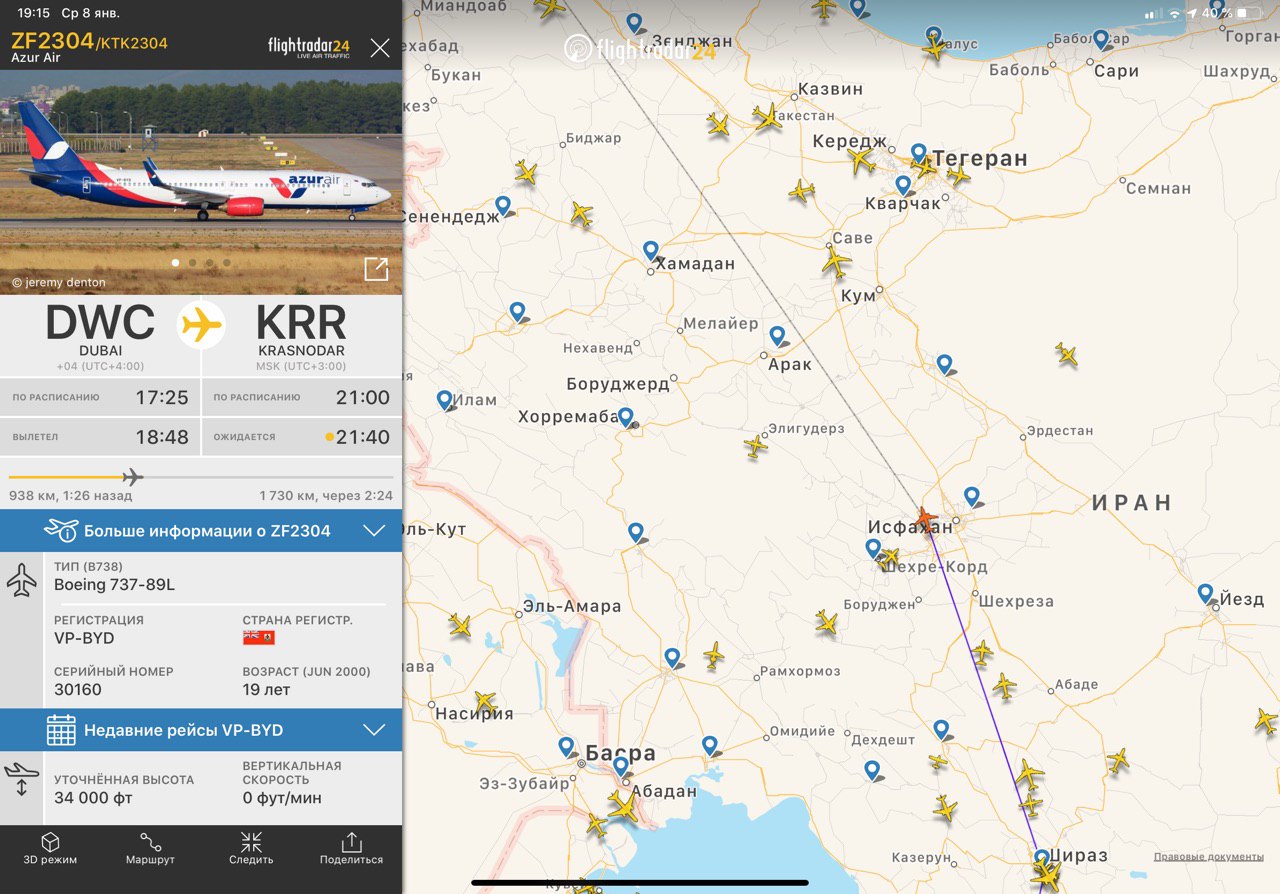The height and width of the screenshot is (894, 1280).
Task: Select the airport pin near Арак
Action: click(777, 336)
